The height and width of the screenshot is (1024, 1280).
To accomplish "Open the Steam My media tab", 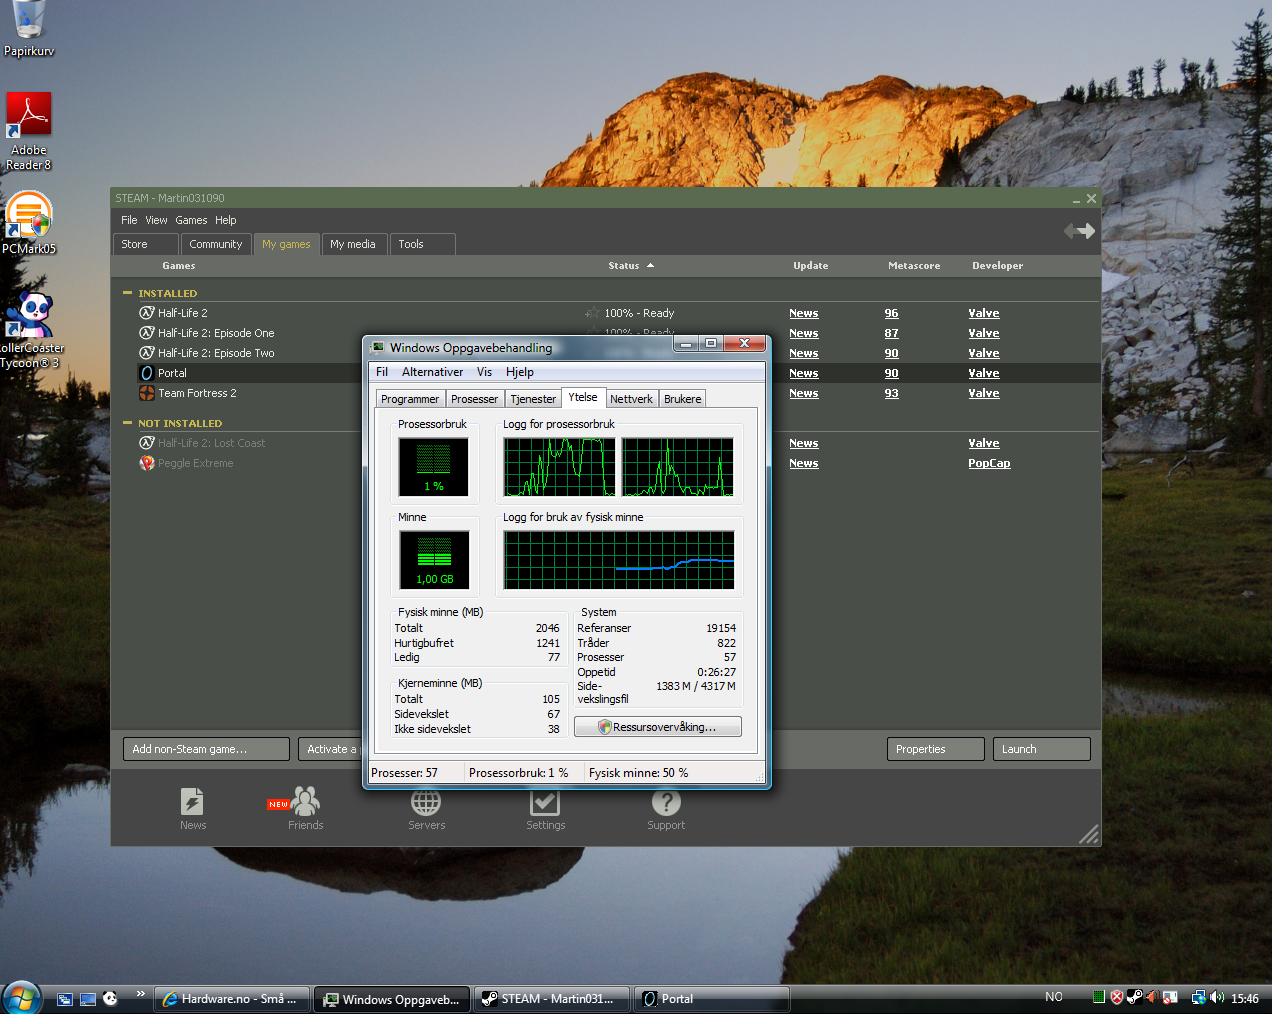I will 353,244.
